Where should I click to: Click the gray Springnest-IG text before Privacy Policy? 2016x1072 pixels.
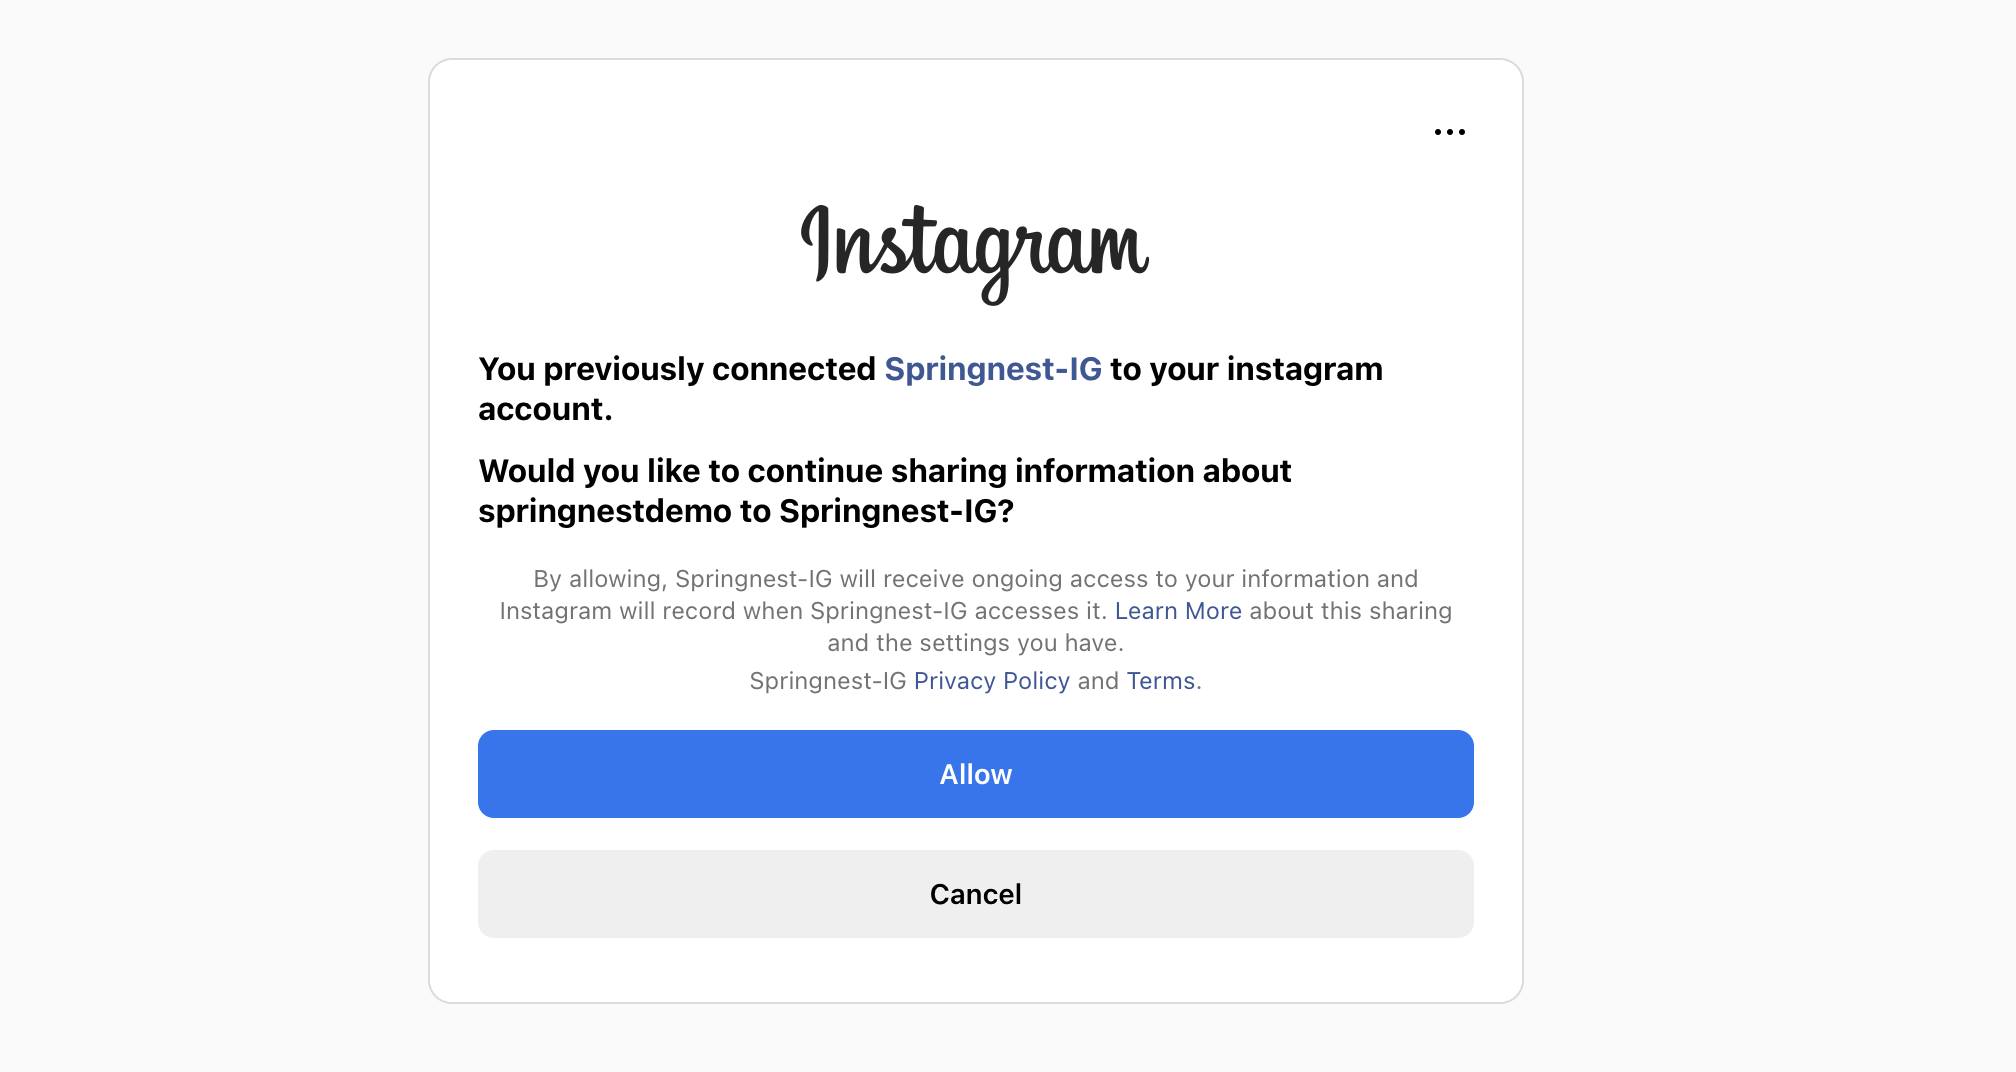827,681
